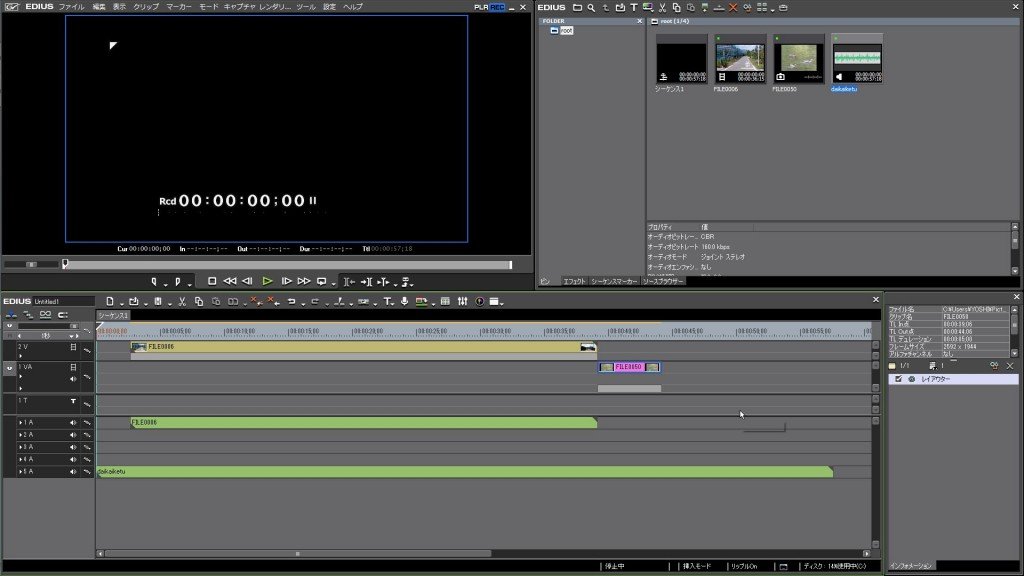
Task: Click the Rewind button in the player
Action: [x=230, y=281]
